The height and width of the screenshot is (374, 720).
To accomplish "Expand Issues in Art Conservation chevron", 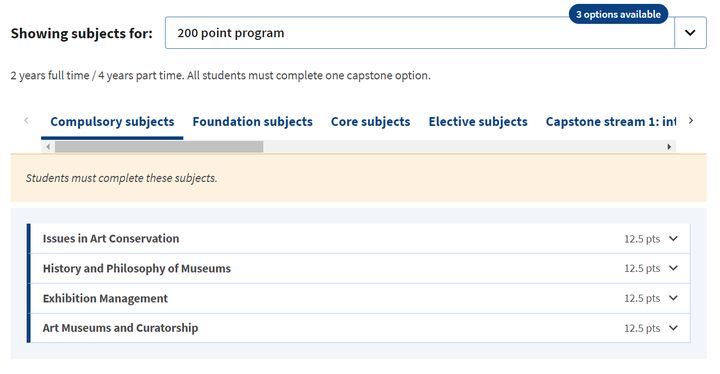I will coord(673,238).
